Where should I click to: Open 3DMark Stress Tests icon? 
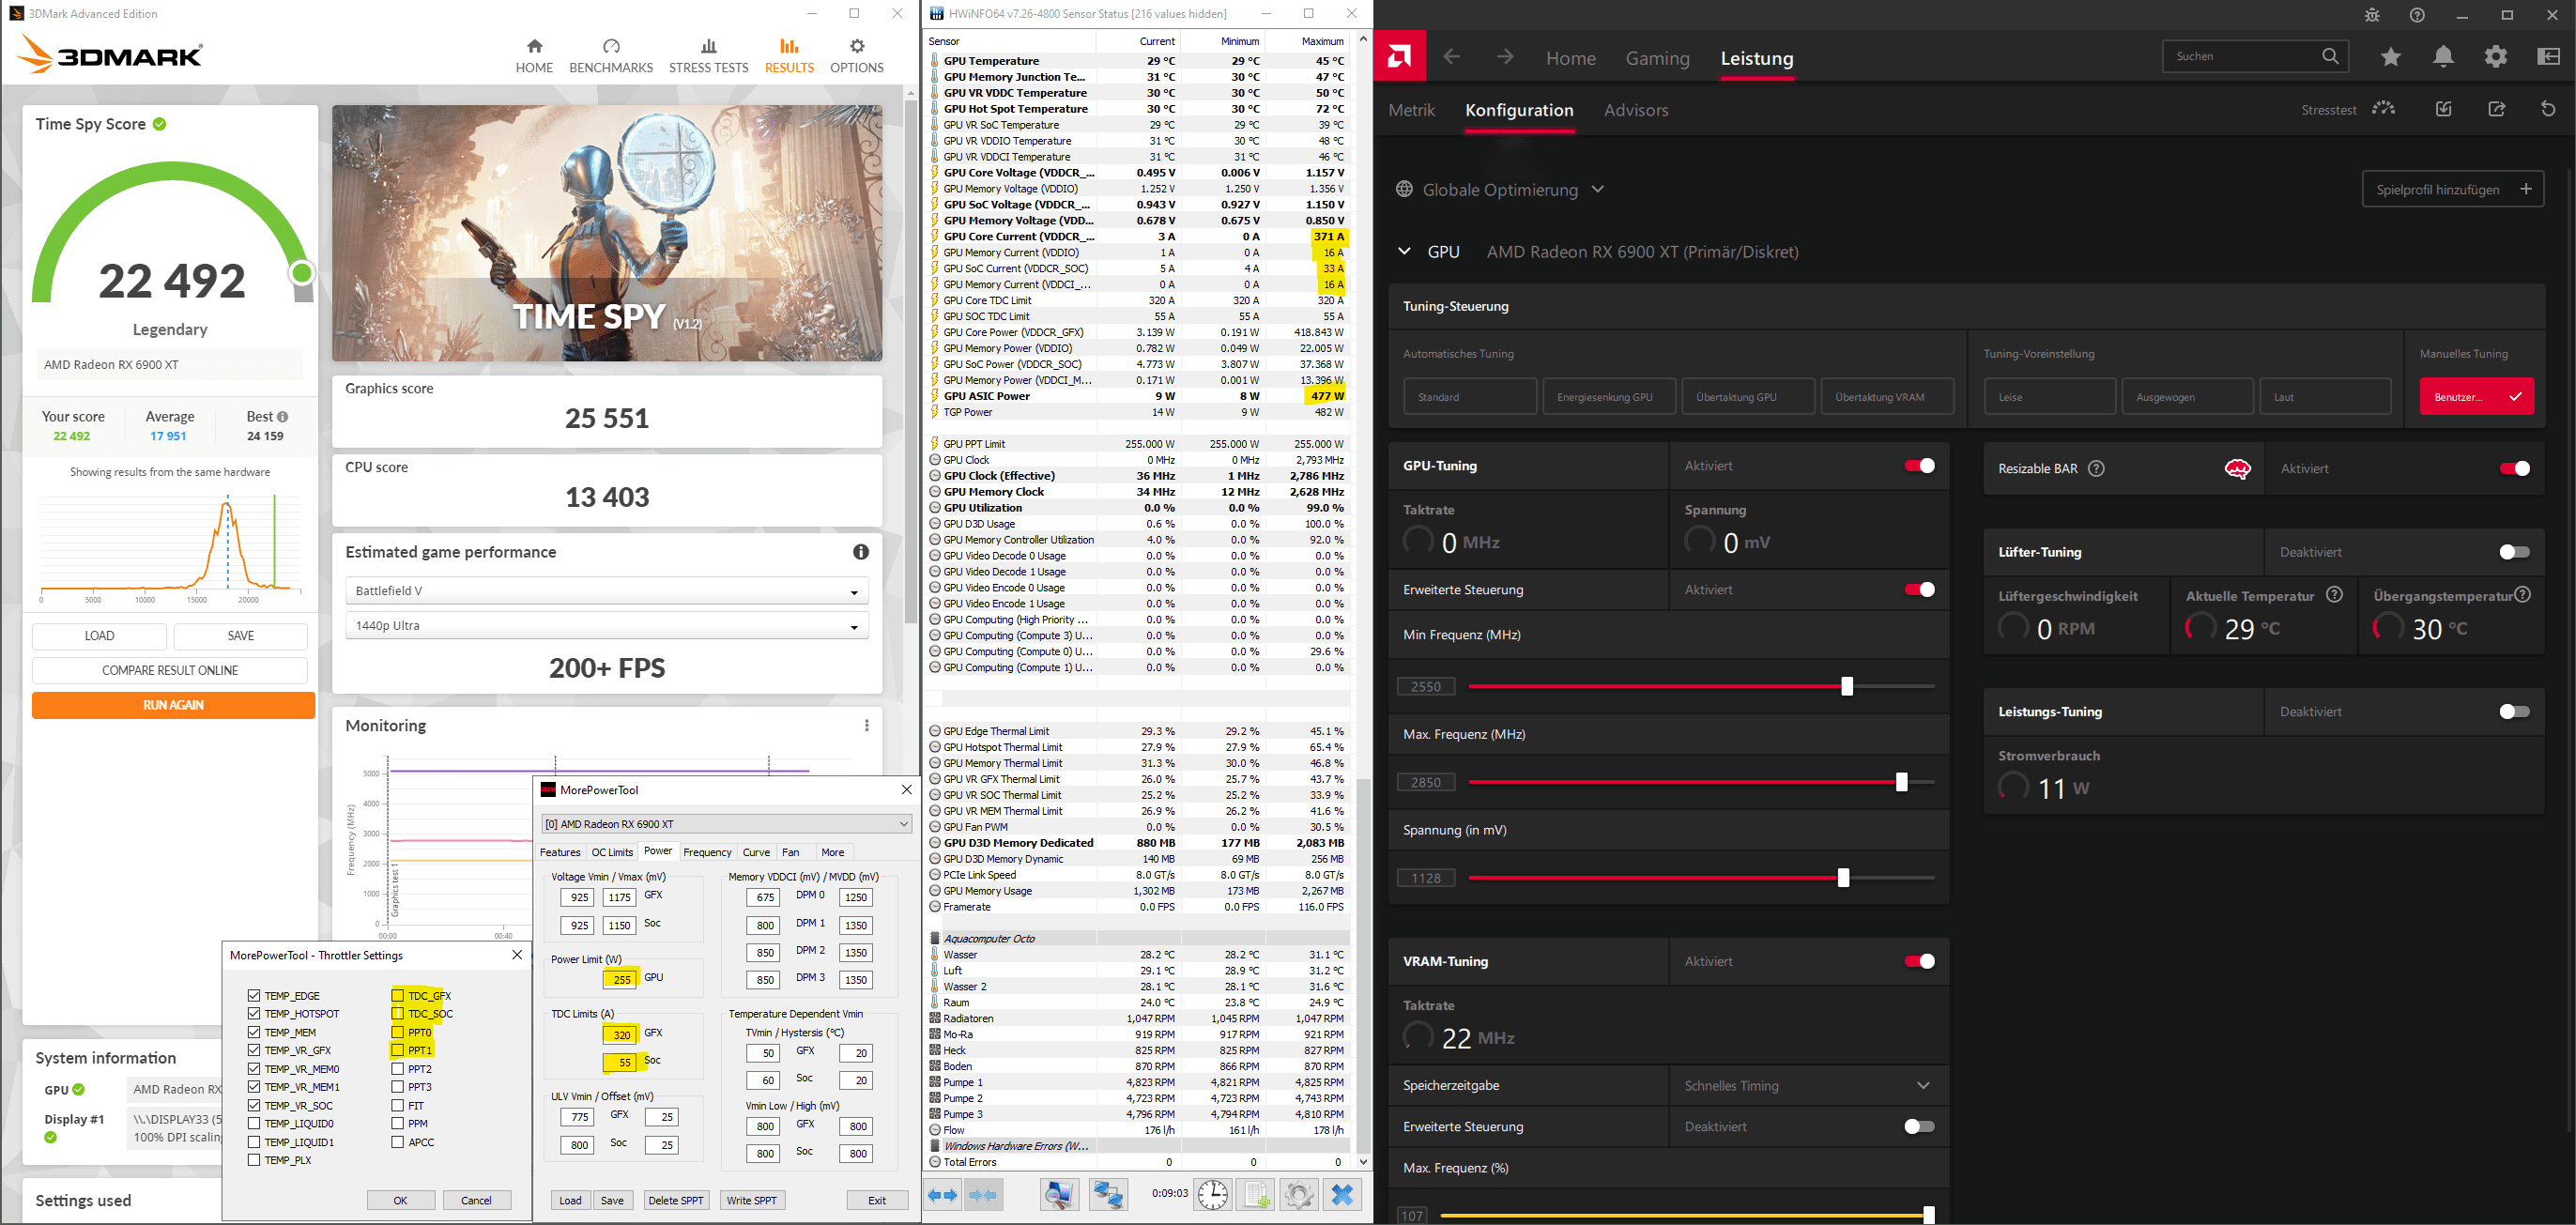(708, 47)
